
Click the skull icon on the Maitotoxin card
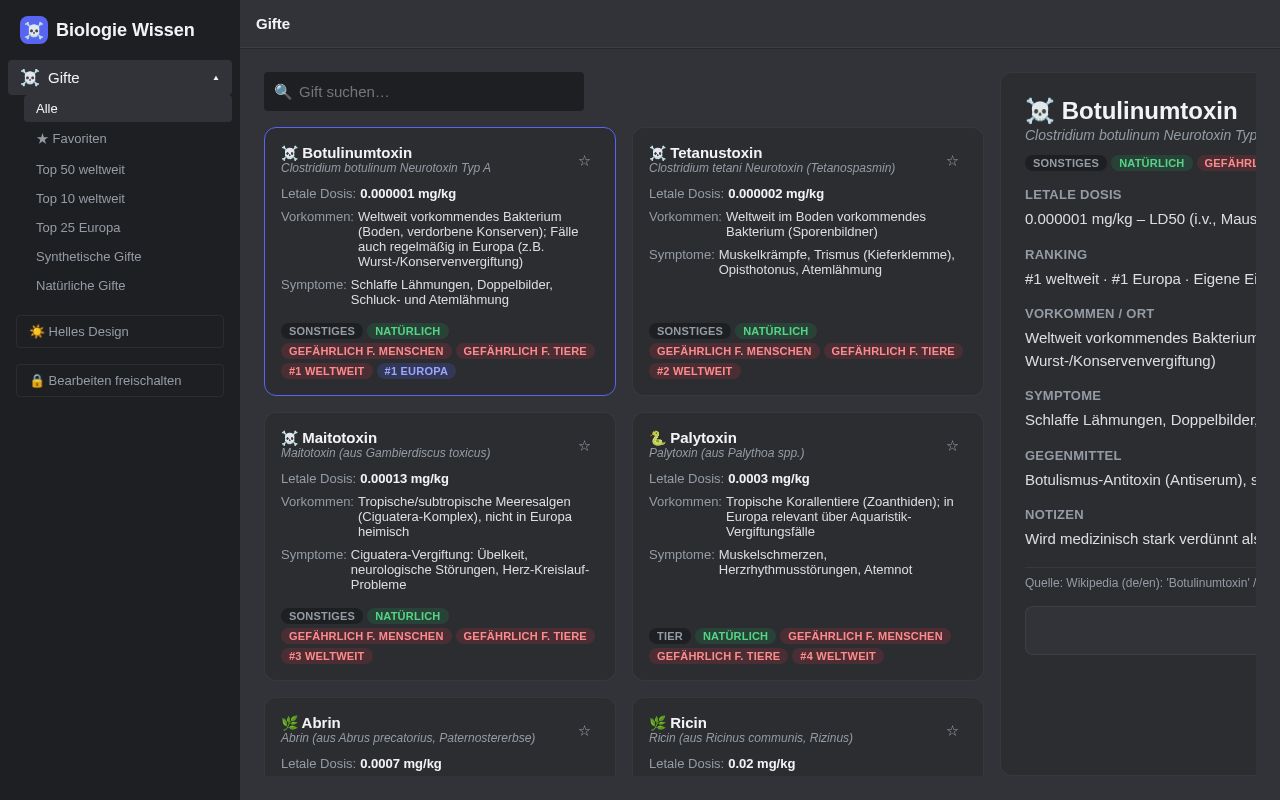click(290, 438)
